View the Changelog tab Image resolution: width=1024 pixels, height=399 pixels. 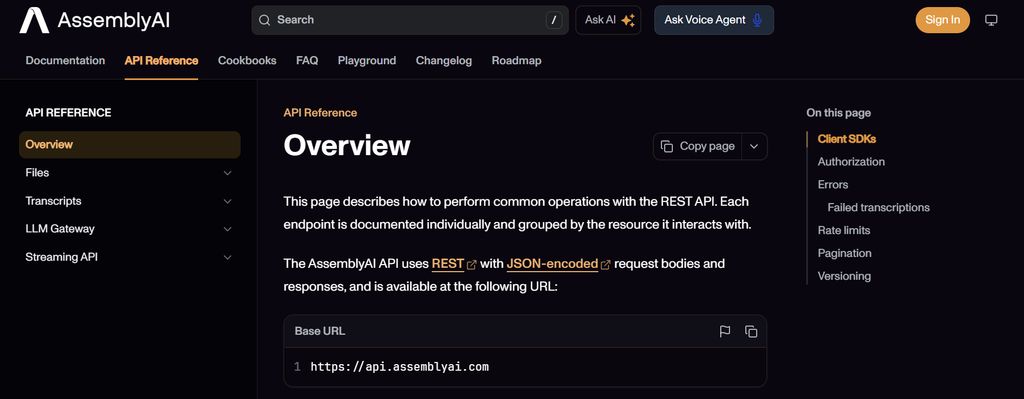point(443,61)
